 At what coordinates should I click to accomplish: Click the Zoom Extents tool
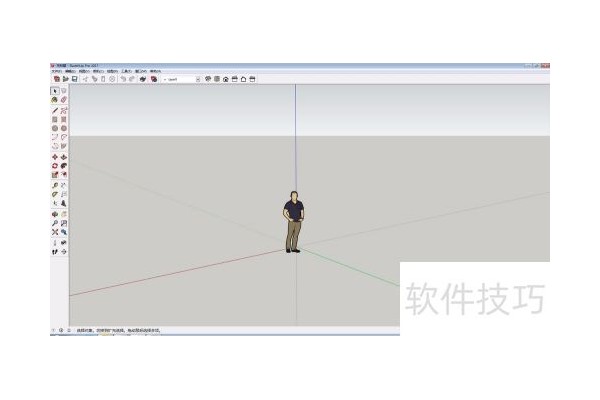click(x=55, y=232)
